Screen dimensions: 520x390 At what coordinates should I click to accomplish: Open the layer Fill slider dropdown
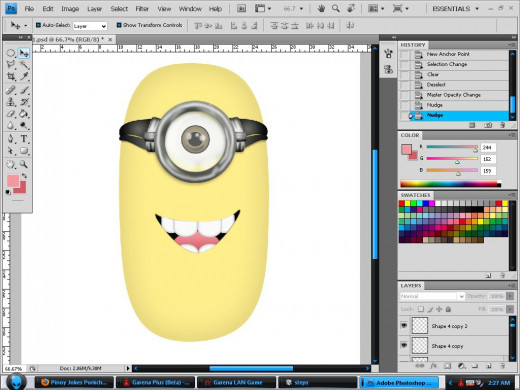pos(510,309)
